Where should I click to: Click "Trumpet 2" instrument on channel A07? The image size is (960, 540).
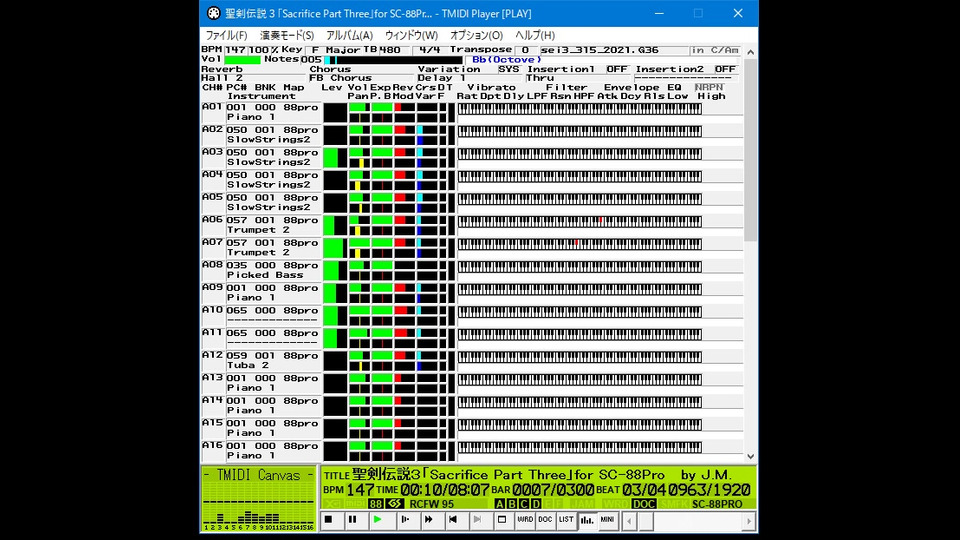tap(258, 253)
